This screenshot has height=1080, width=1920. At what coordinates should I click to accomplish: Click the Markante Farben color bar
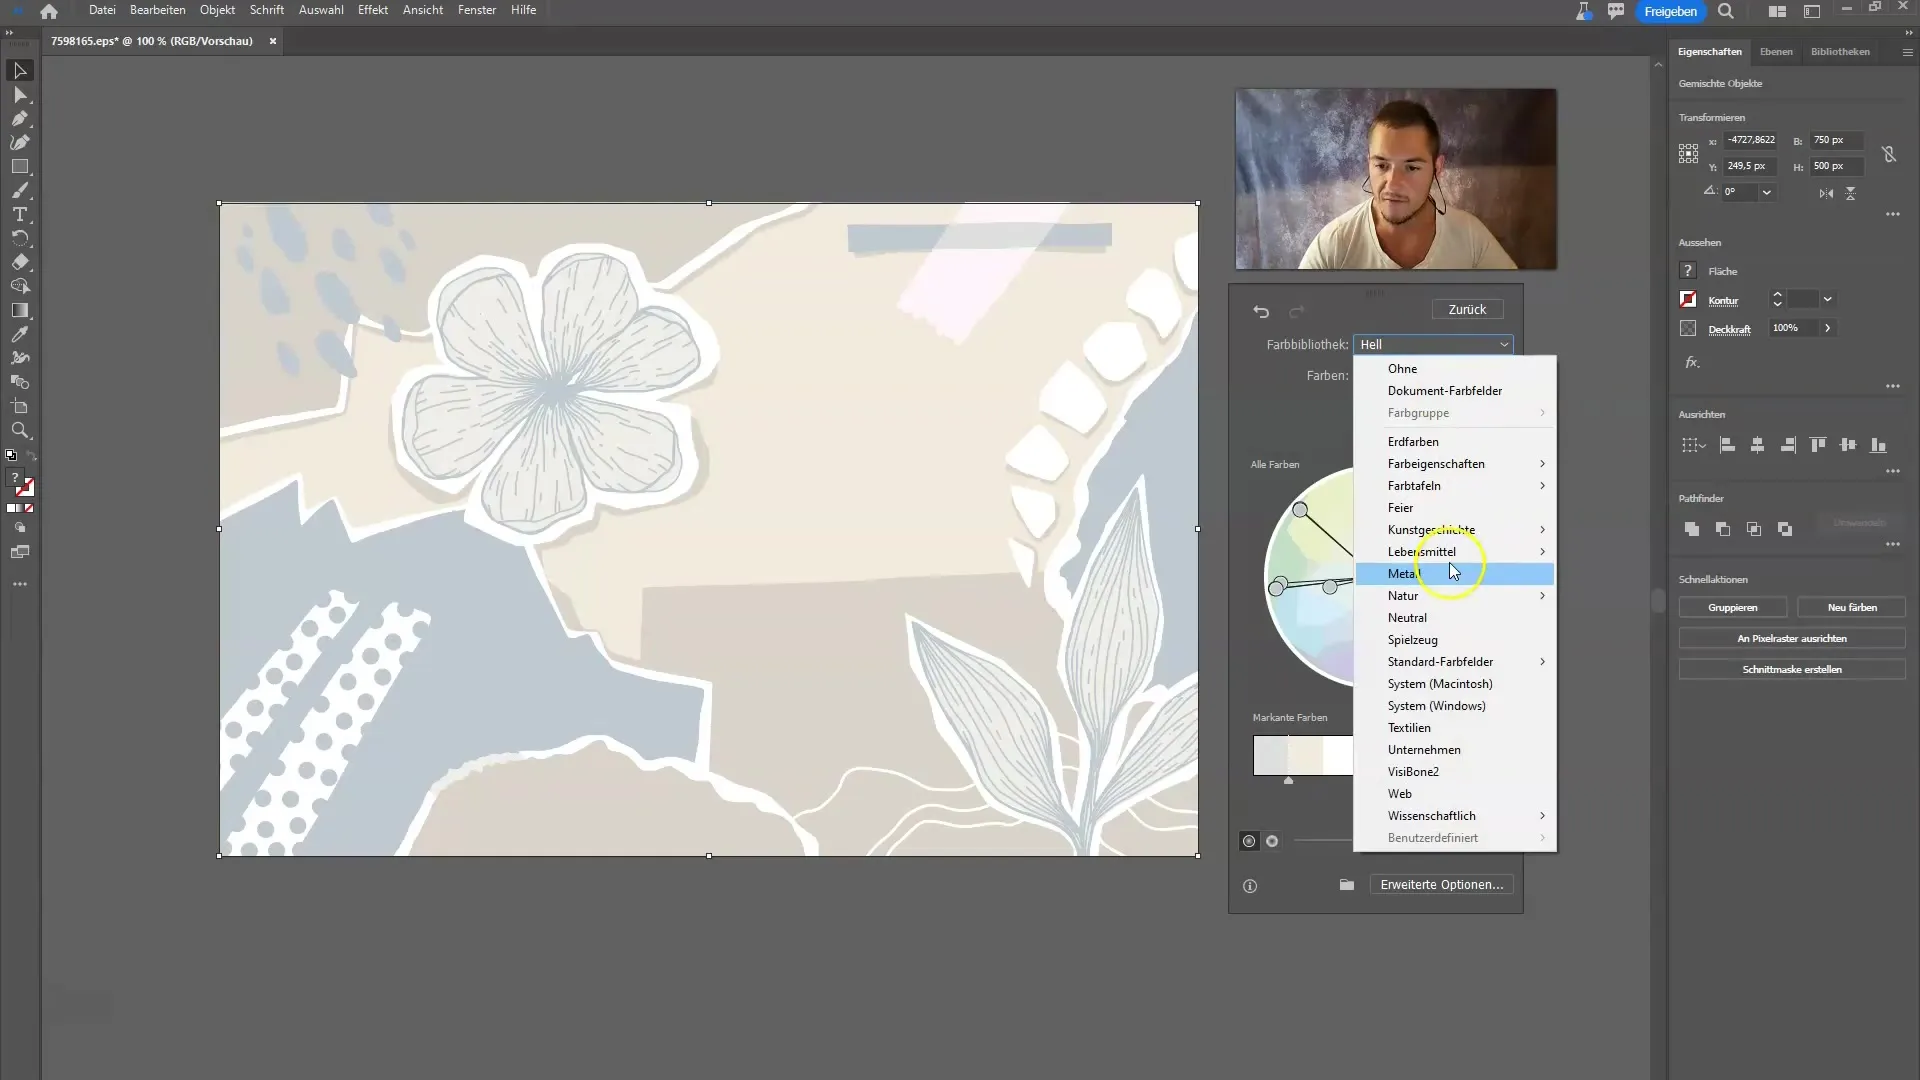[x=1303, y=755]
